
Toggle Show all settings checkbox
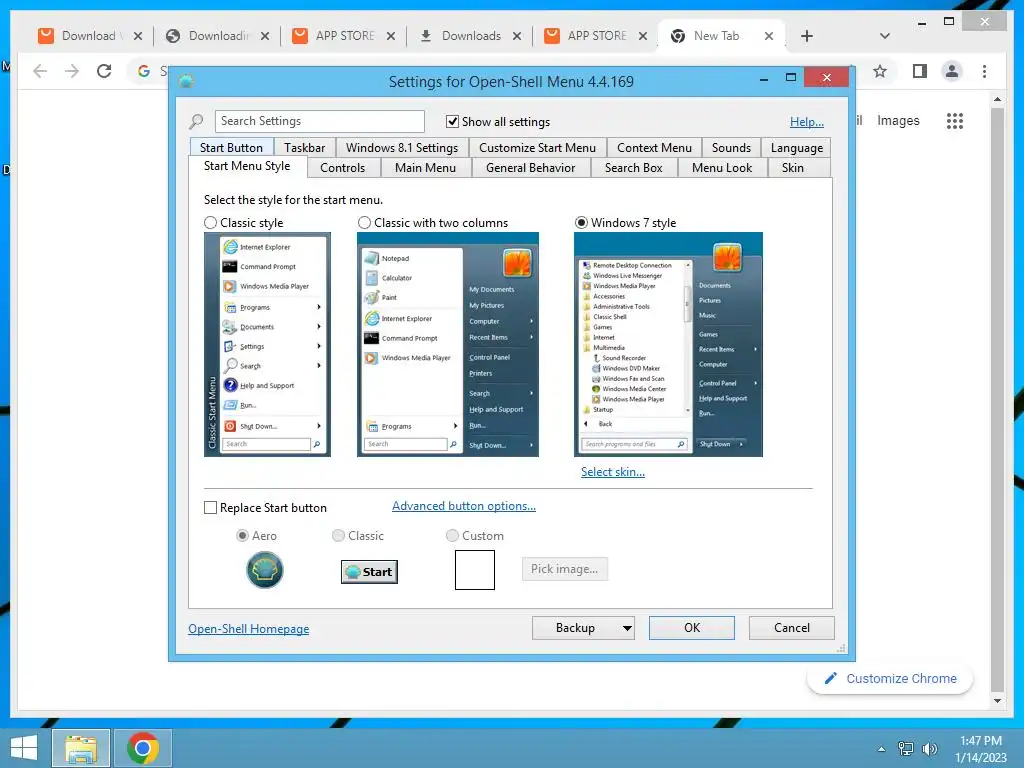452,121
